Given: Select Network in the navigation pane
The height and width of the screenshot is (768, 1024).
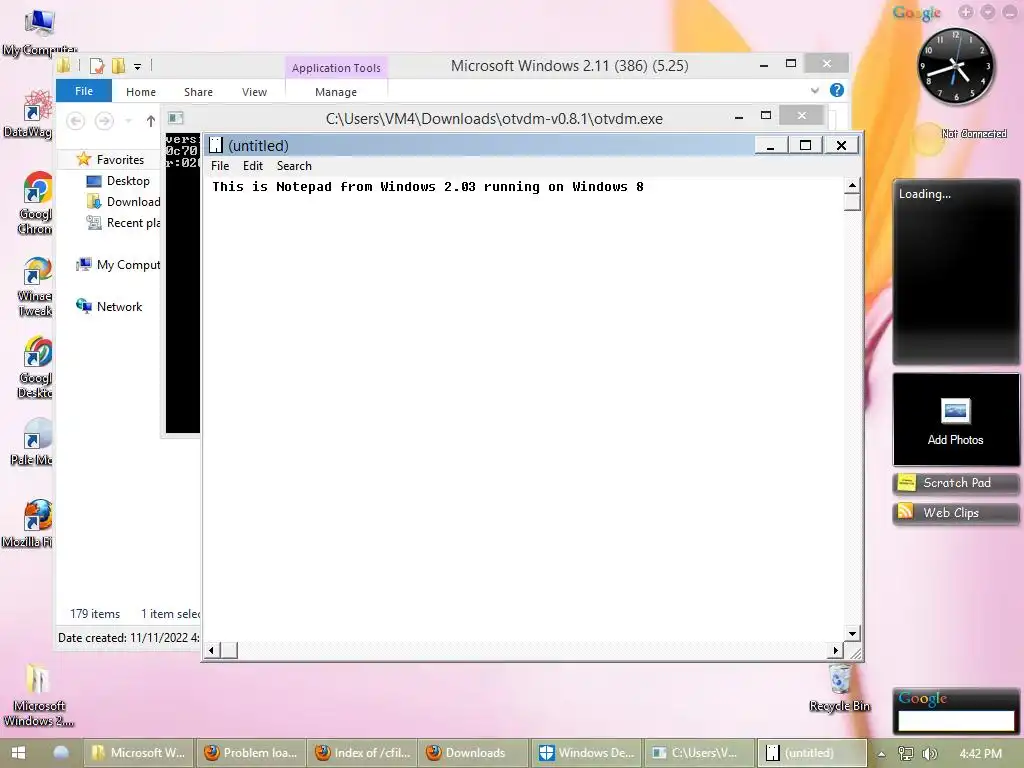Looking at the screenshot, I should (x=109, y=306).
